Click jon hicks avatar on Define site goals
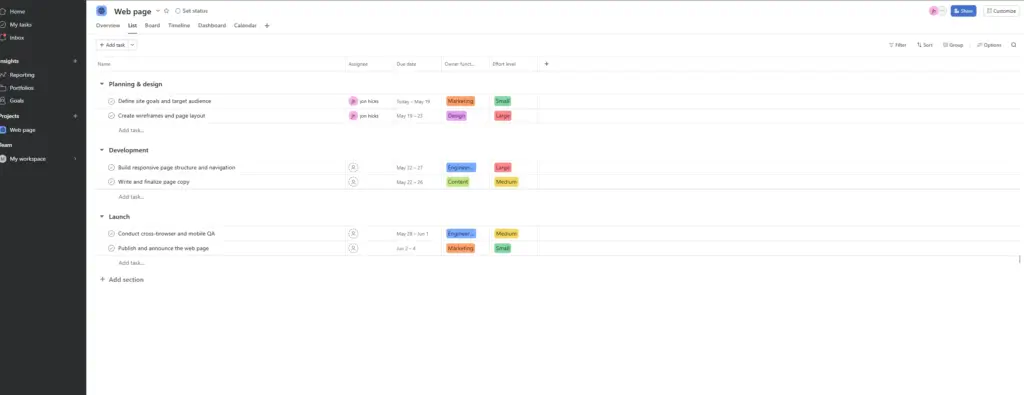 click(353, 101)
